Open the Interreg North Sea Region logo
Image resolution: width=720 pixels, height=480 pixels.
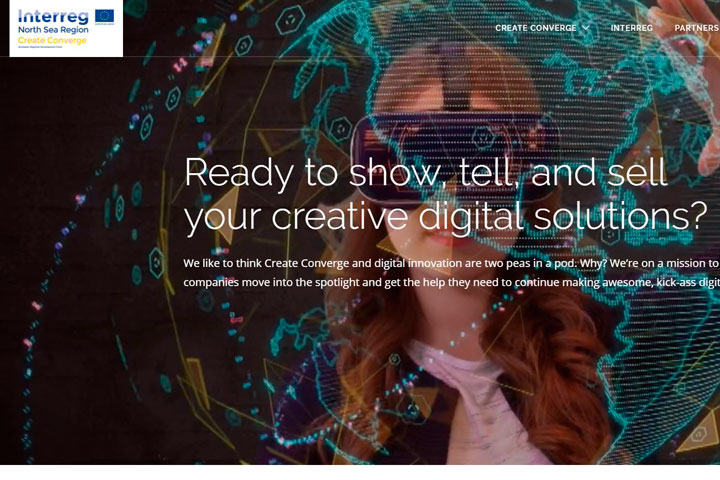point(66,28)
